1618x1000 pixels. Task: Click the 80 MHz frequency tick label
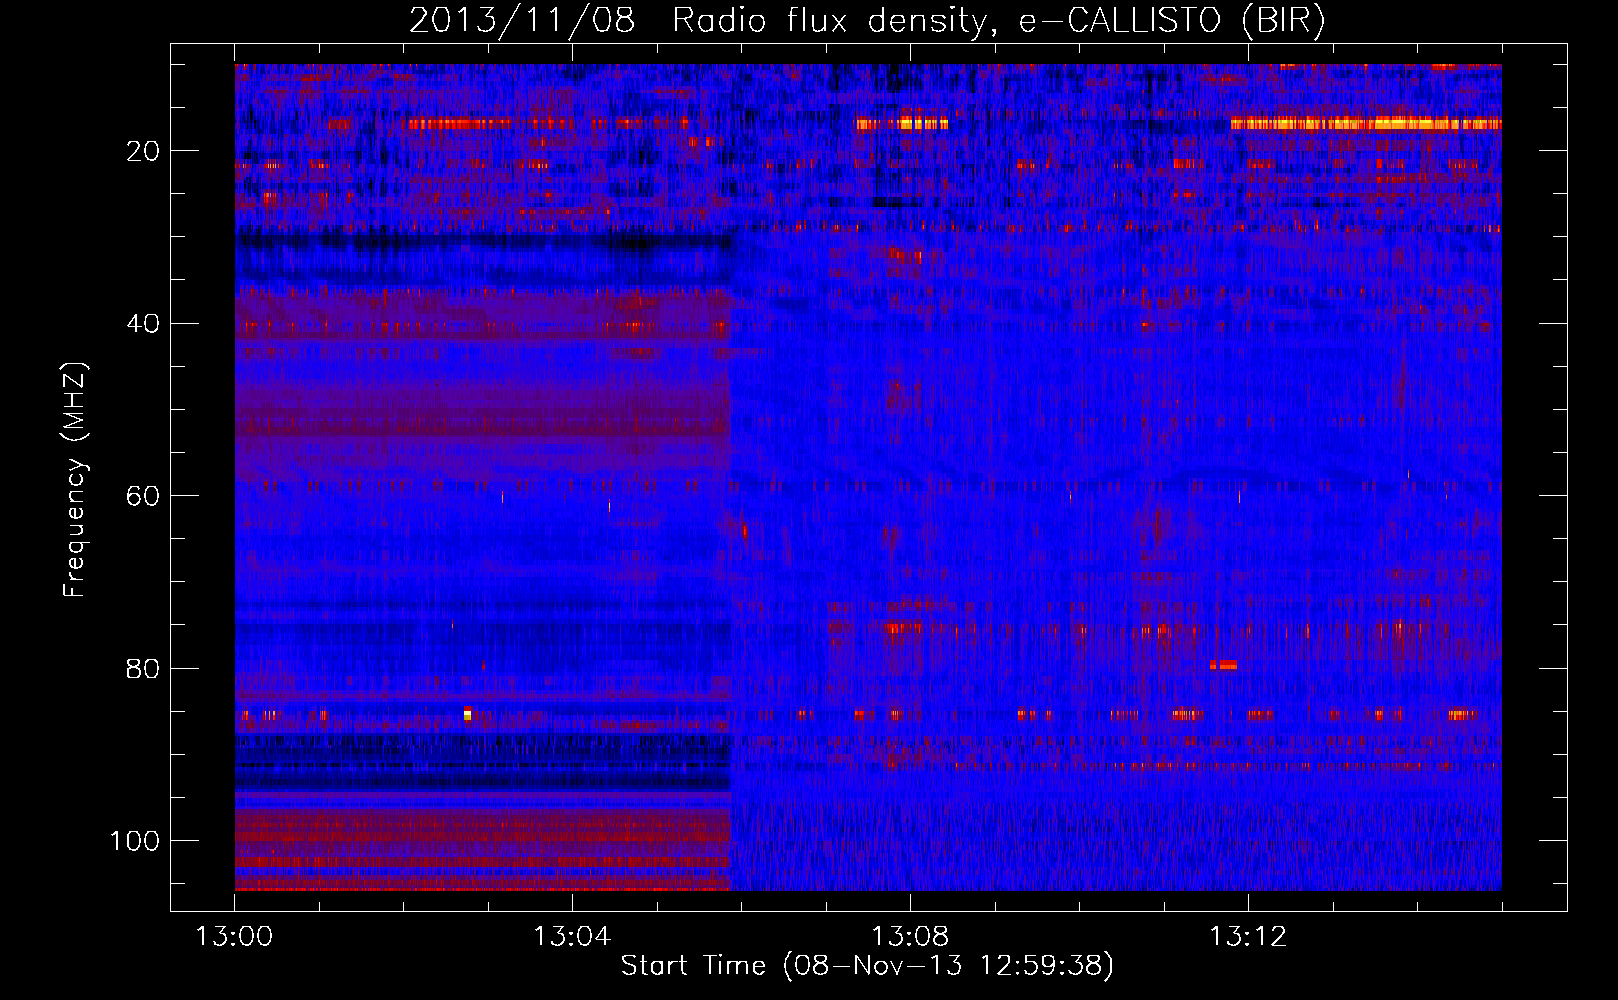143,669
